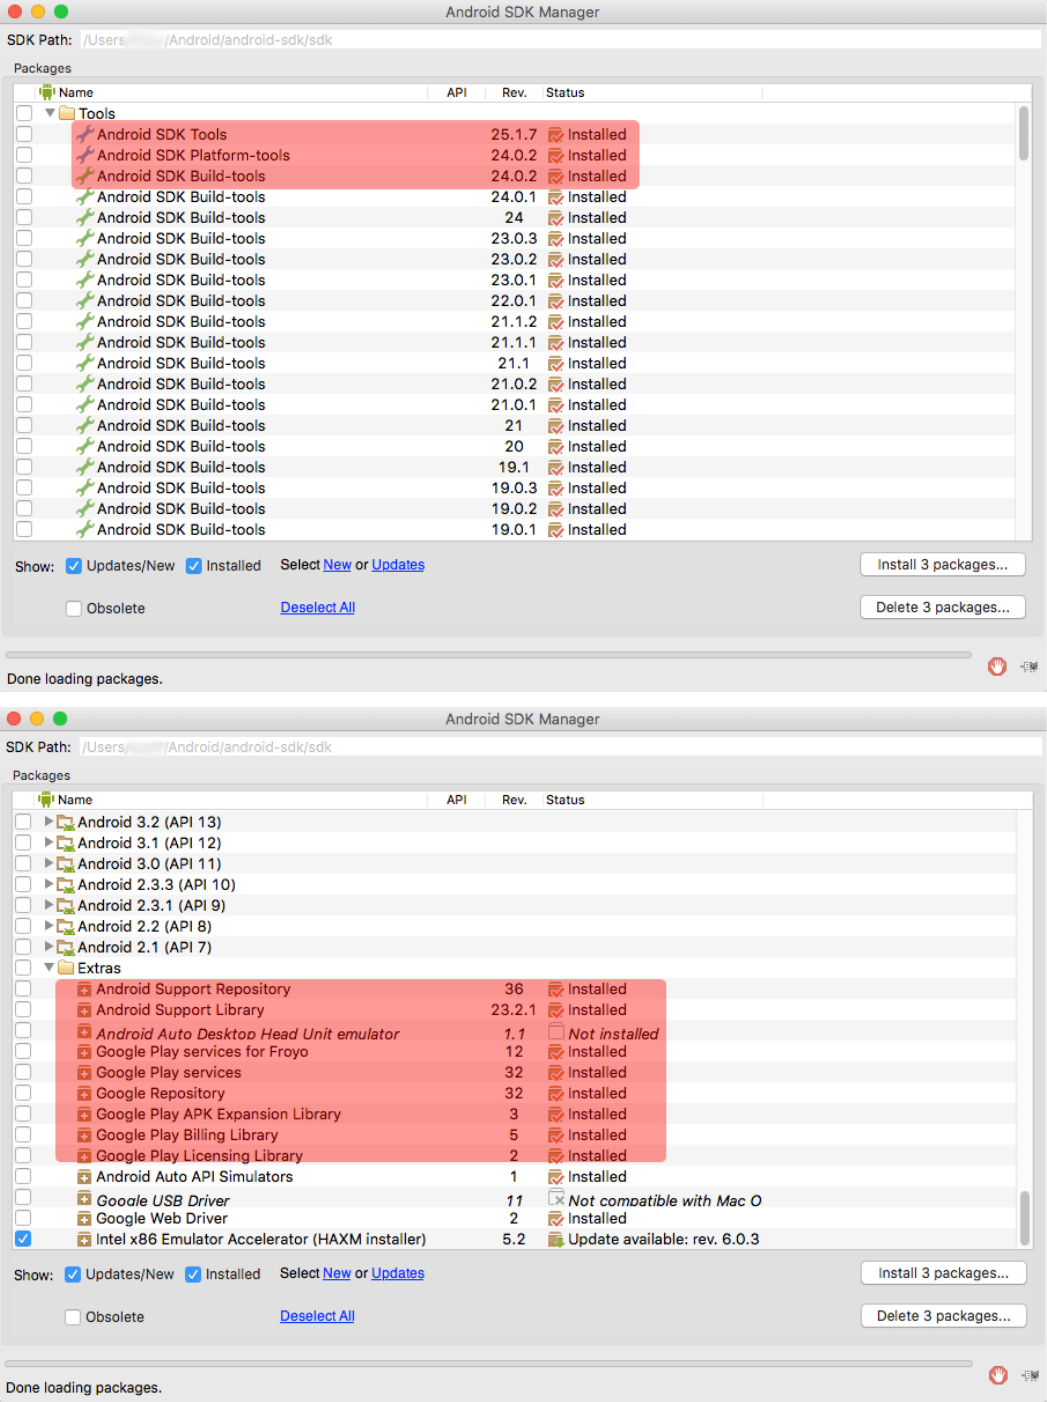Sort by Rev. column in top window
Image resolution: width=1047 pixels, height=1402 pixels.
(x=514, y=92)
